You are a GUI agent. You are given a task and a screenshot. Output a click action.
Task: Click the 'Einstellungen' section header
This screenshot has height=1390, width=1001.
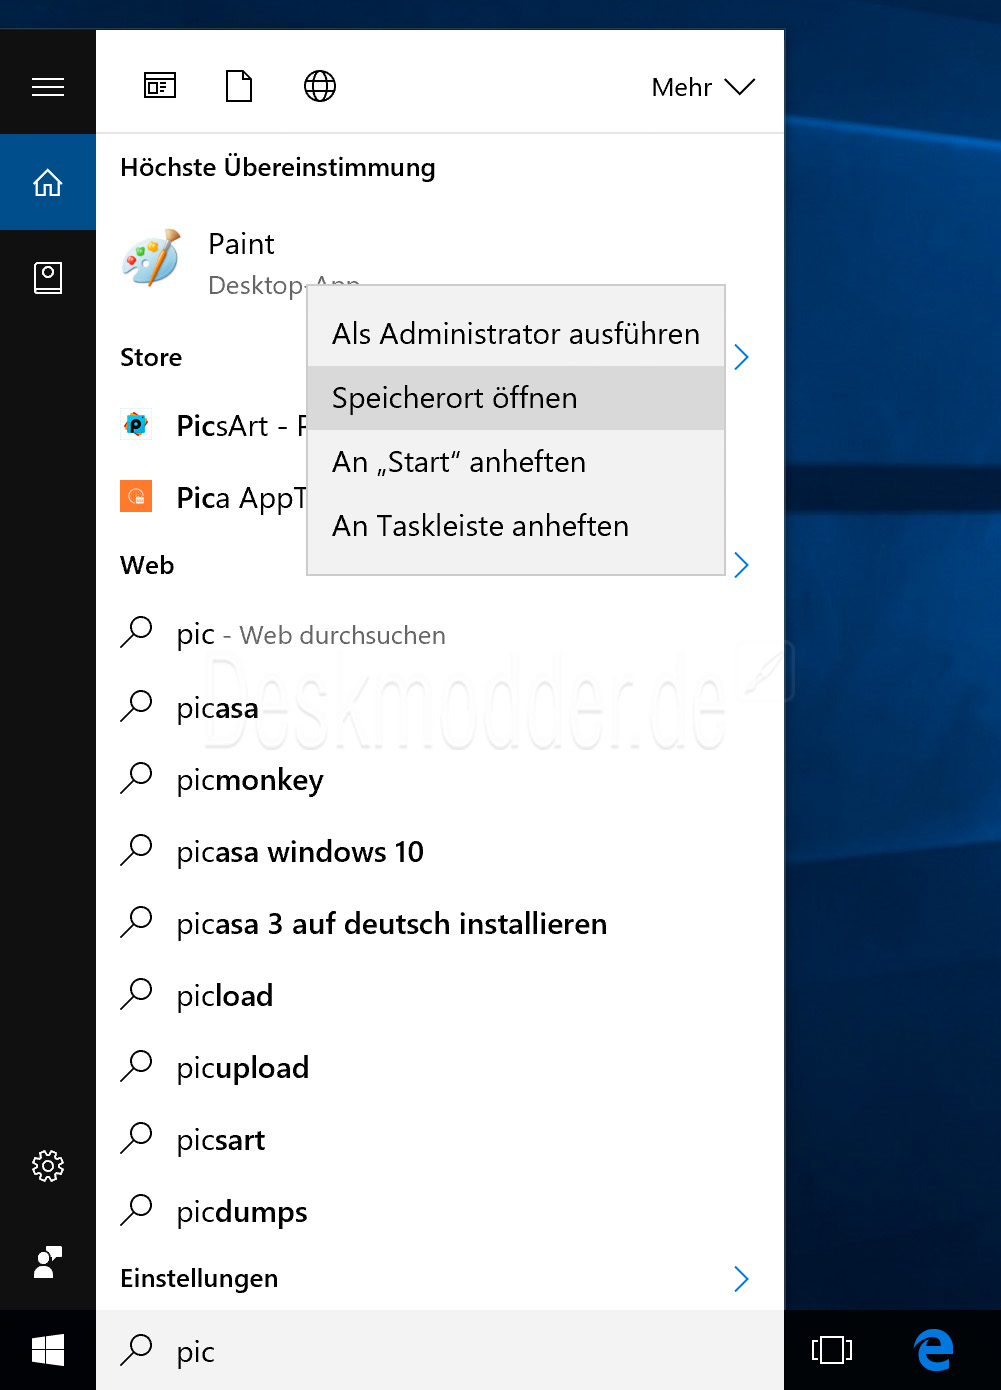pyautogui.click(x=199, y=1278)
